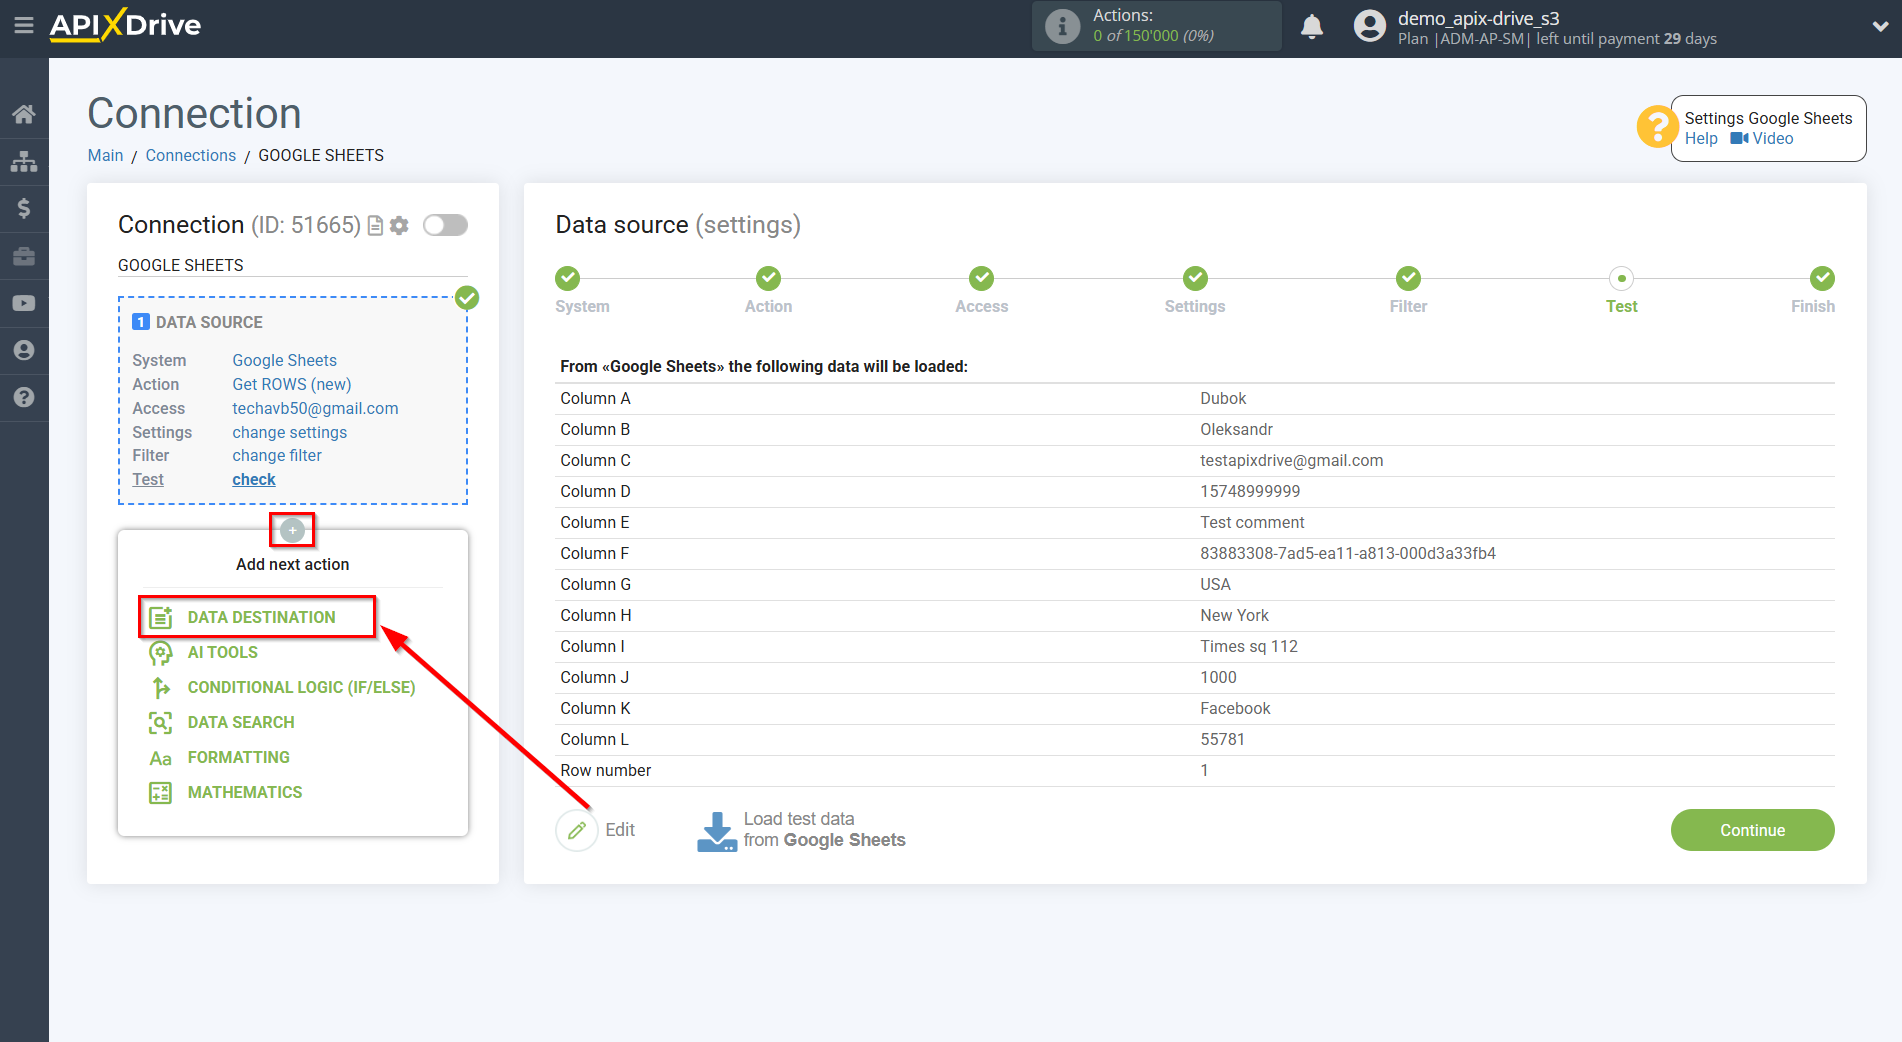1902x1042 pixels.
Task: Click the Load test data download icon
Action: tap(716, 831)
